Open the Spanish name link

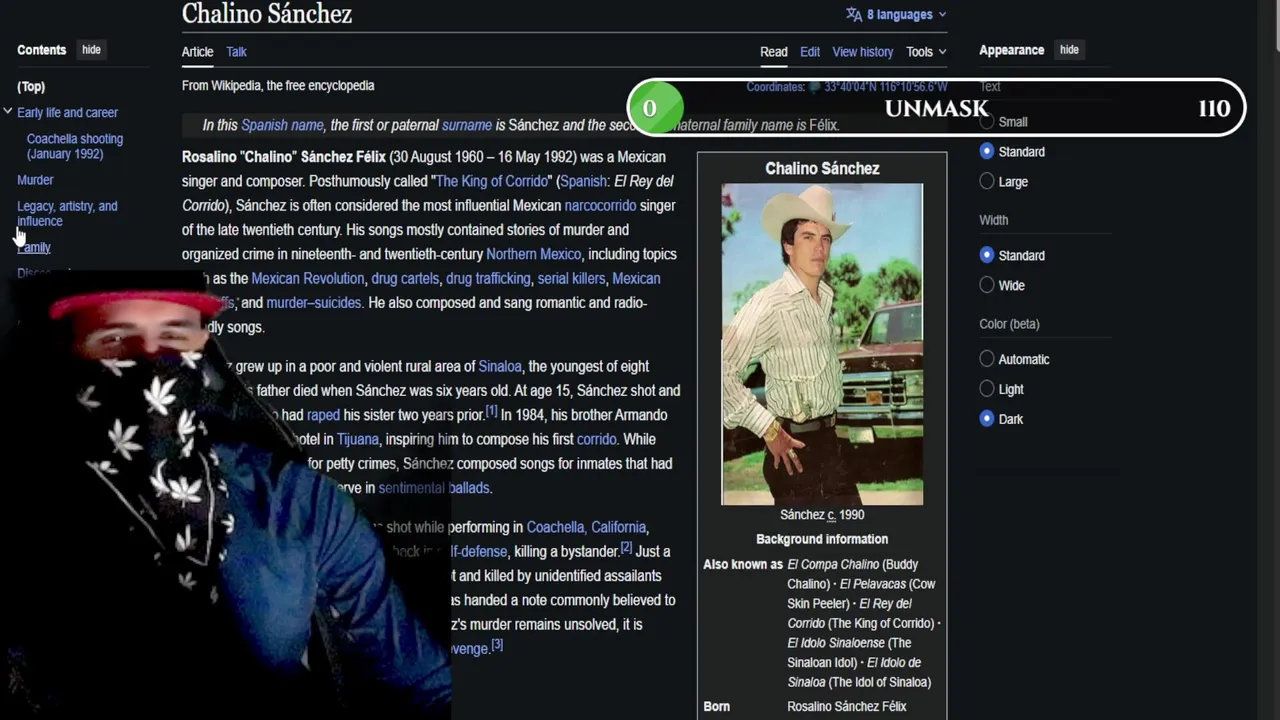tap(282, 125)
